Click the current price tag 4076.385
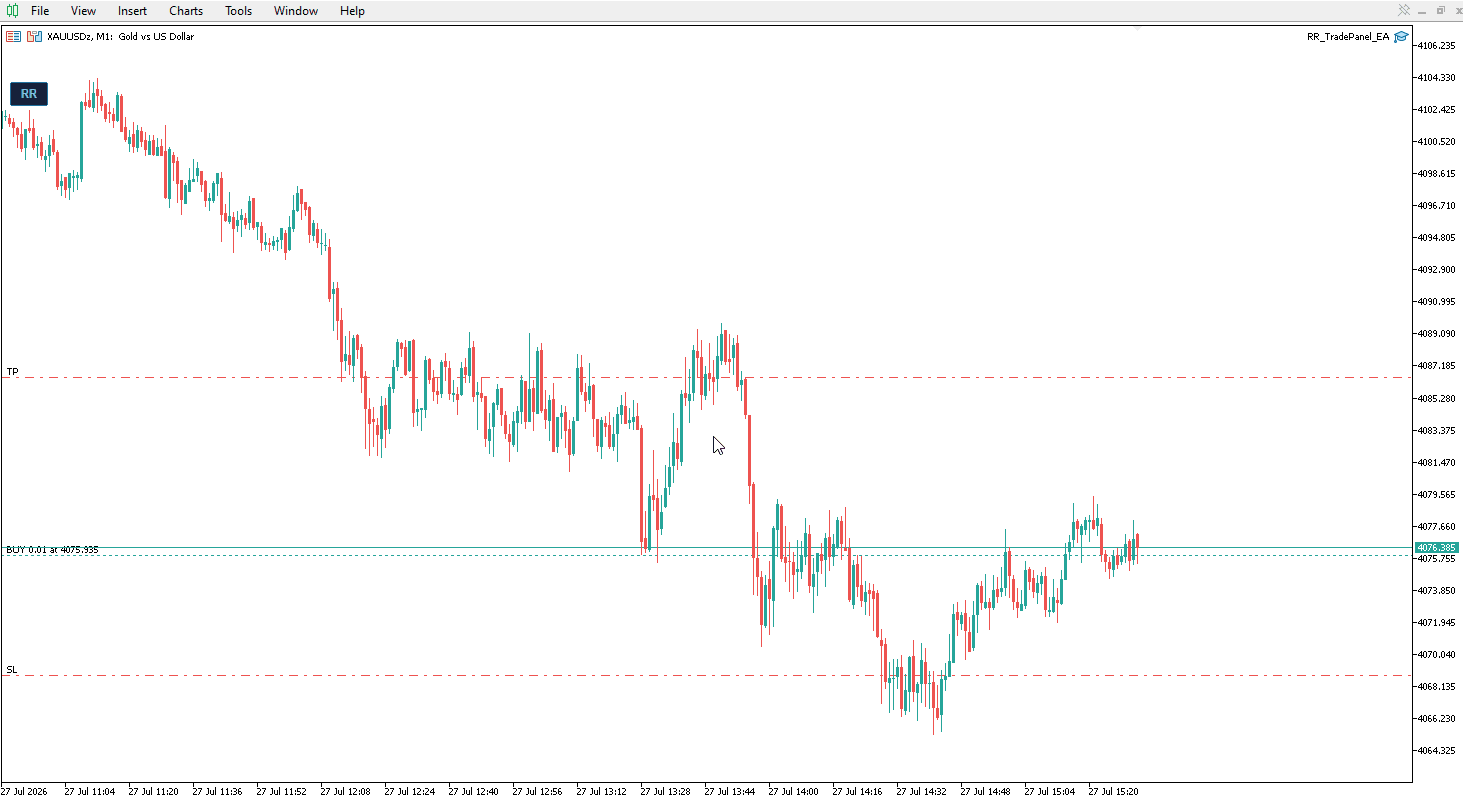 tap(1436, 548)
